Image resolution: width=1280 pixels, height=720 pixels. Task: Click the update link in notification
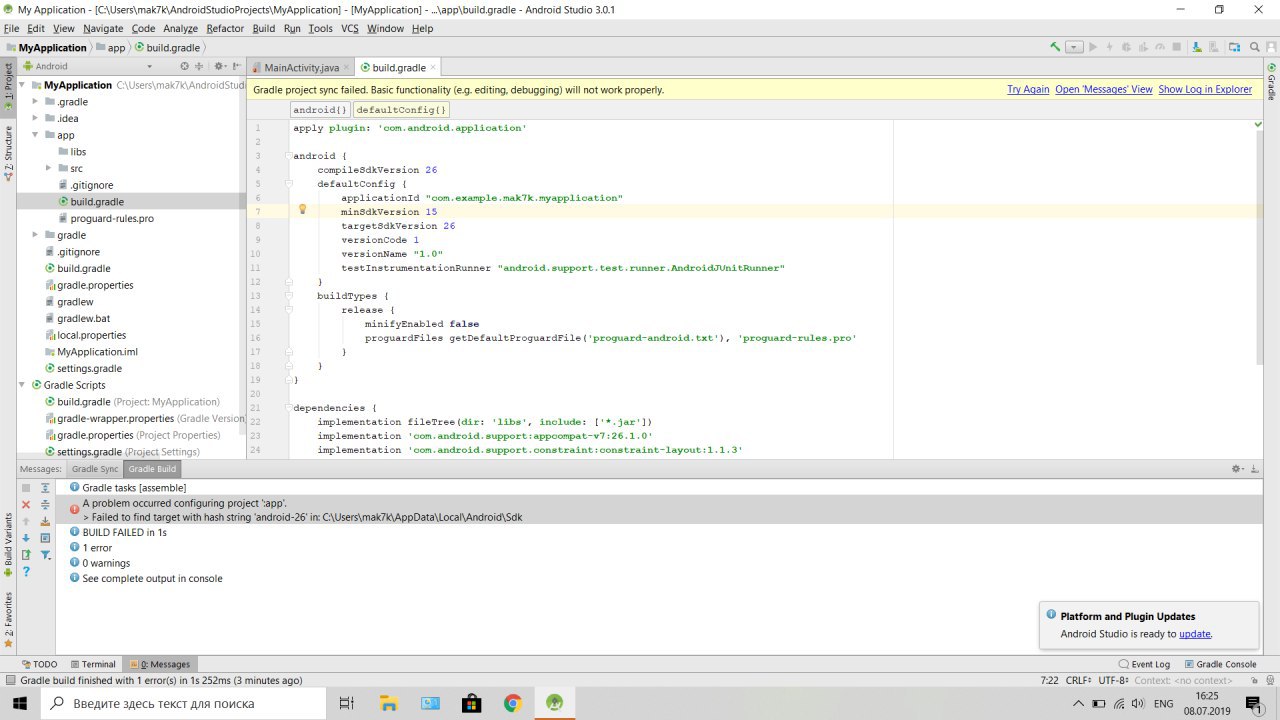[x=1195, y=634]
